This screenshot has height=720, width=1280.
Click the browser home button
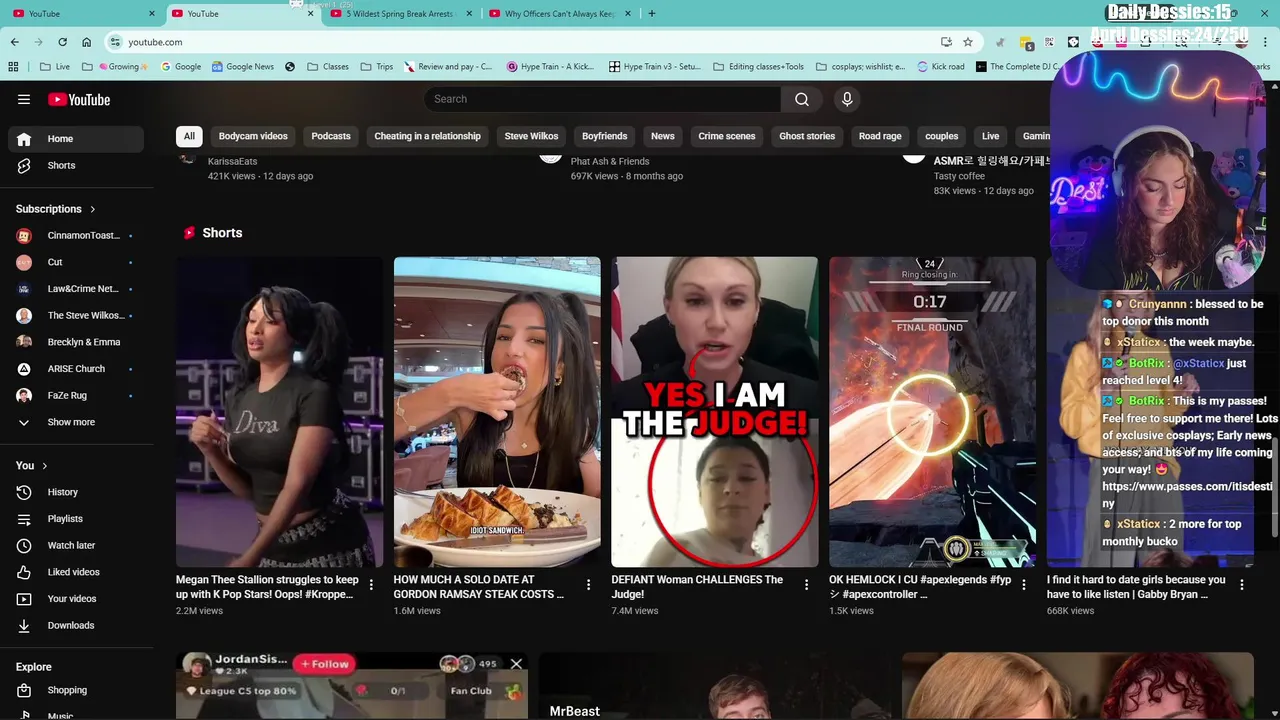87,42
